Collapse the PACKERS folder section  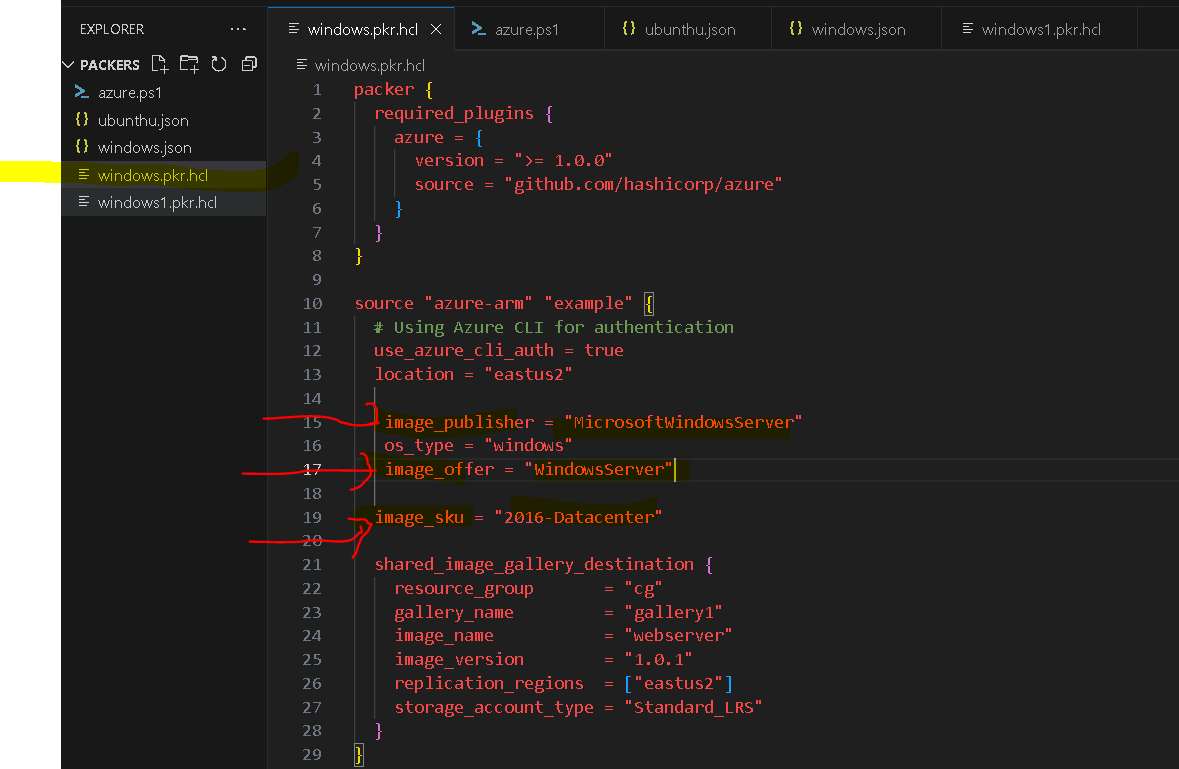(68, 65)
